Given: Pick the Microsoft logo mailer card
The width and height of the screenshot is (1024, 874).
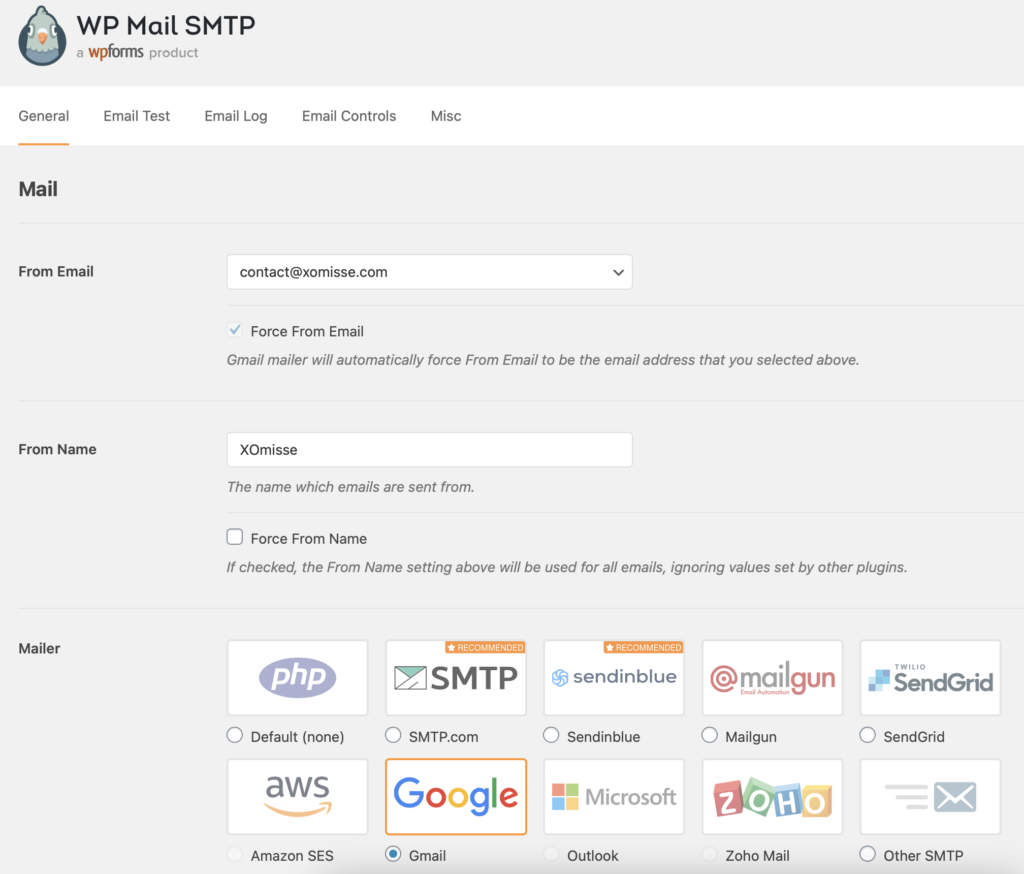Looking at the screenshot, I should [614, 796].
